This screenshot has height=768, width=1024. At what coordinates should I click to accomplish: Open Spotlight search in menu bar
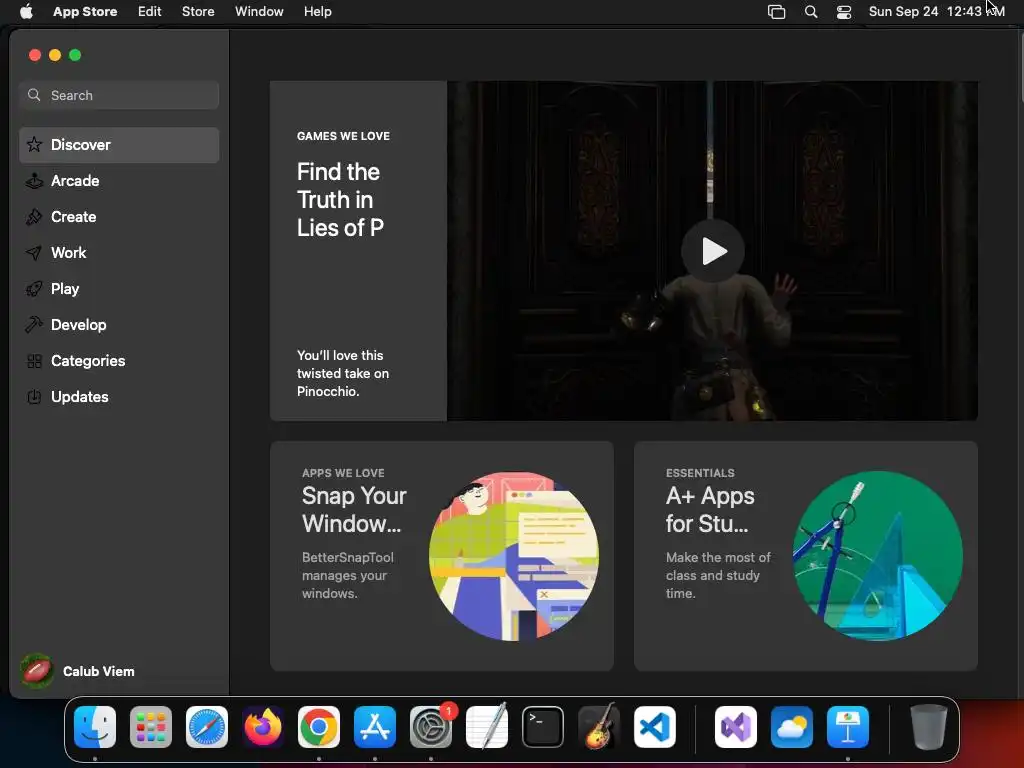tap(810, 12)
